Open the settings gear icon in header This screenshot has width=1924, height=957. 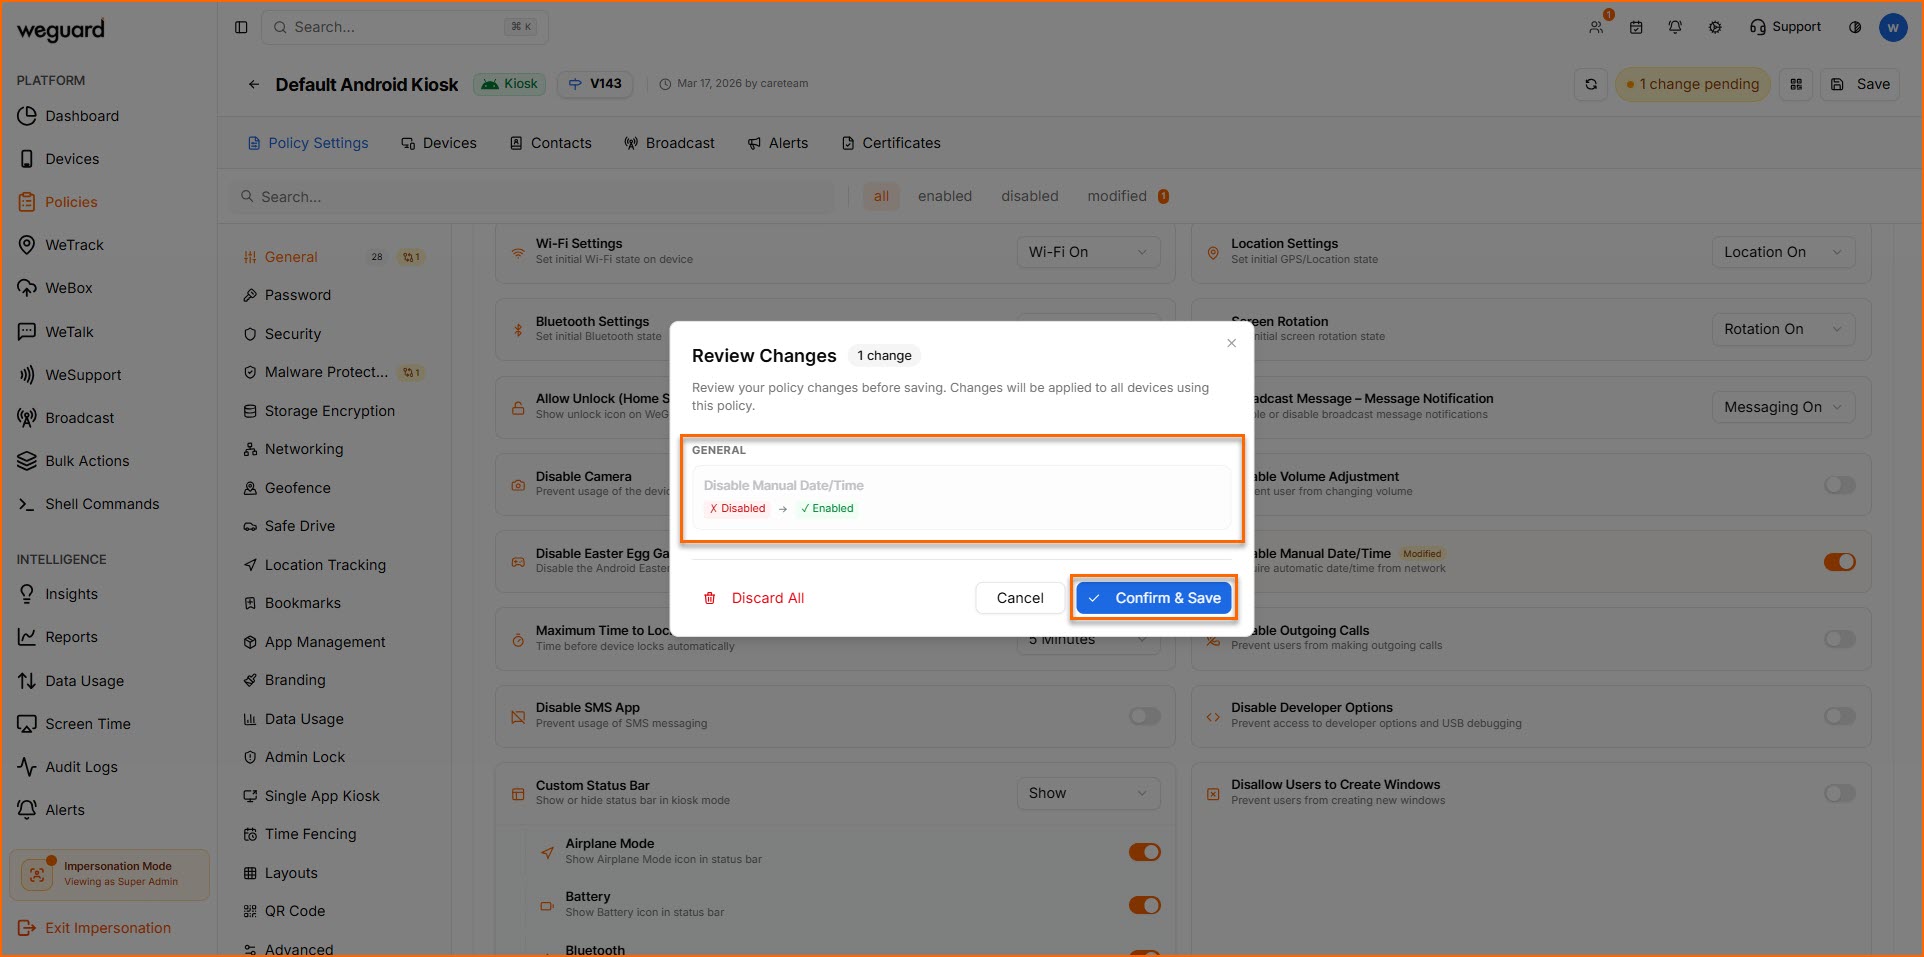pyautogui.click(x=1715, y=27)
